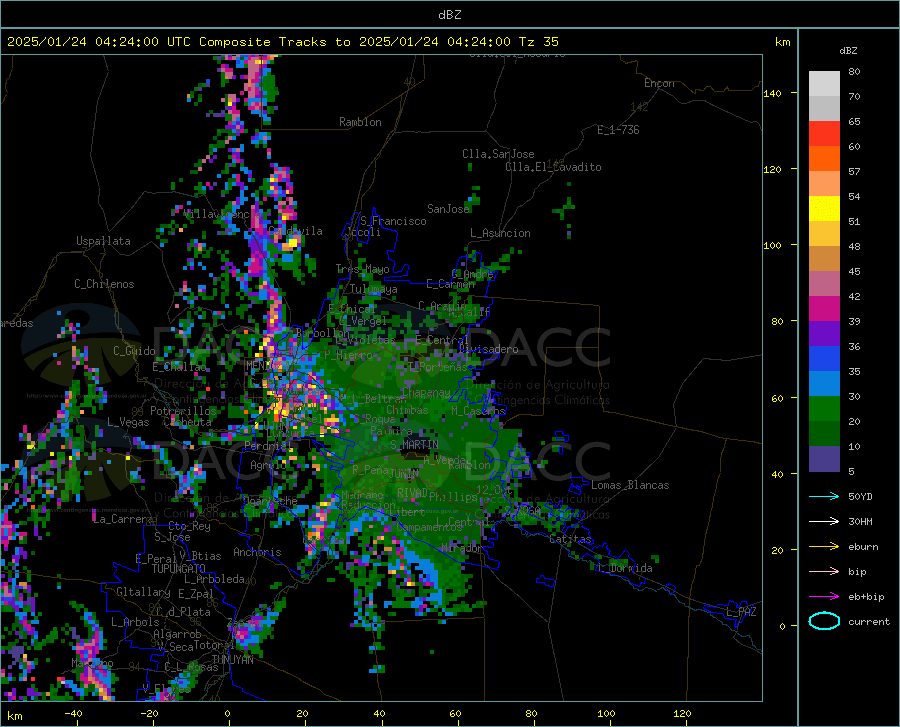
Task: Click the 60 tick on the vertical km axis
Action: coord(777,398)
